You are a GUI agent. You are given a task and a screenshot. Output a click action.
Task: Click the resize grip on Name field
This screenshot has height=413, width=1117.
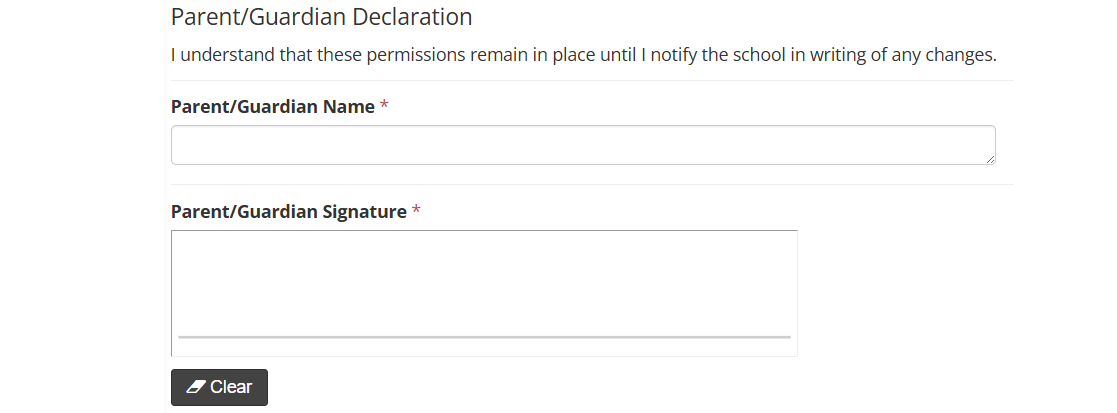[990, 159]
